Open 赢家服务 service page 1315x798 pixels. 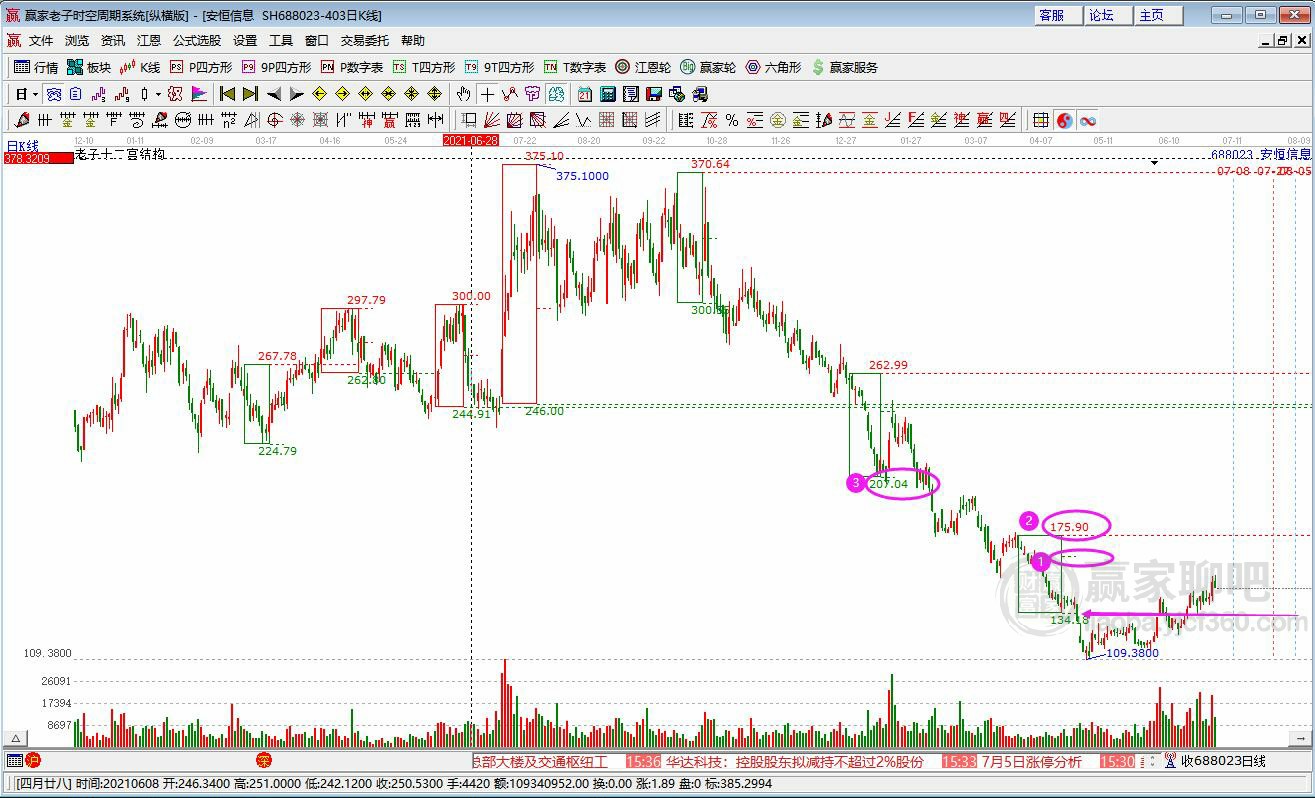tap(844, 67)
